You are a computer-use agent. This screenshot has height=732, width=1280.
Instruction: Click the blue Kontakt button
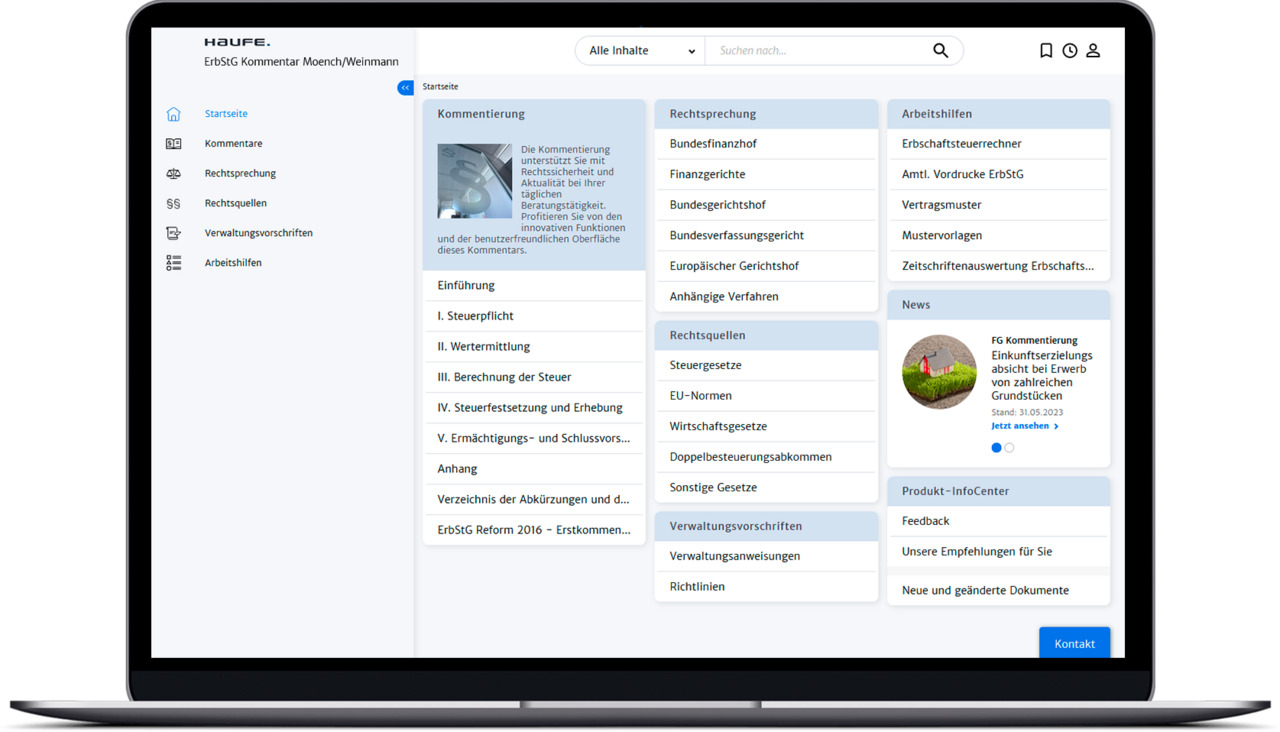[1075, 643]
